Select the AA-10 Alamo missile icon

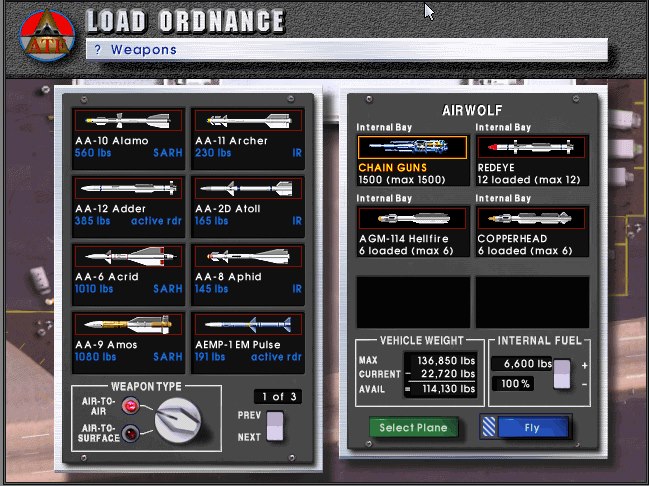pos(128,120)
